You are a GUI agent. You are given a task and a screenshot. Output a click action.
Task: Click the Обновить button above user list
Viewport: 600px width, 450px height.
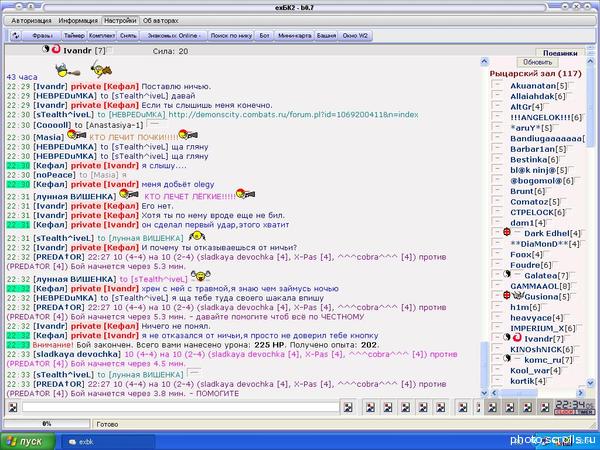coord(537,62)
